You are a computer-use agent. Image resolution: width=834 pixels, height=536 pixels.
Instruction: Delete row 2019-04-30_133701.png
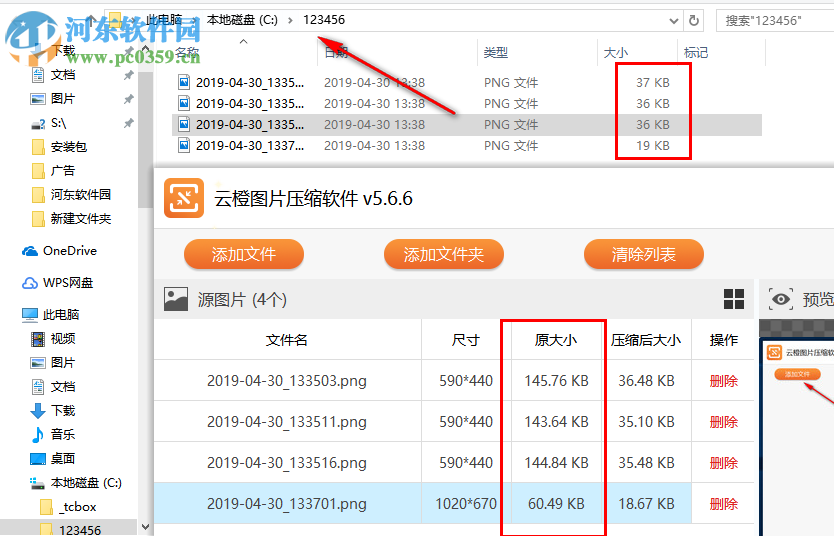pyautogui.click(x=723, y=504)
